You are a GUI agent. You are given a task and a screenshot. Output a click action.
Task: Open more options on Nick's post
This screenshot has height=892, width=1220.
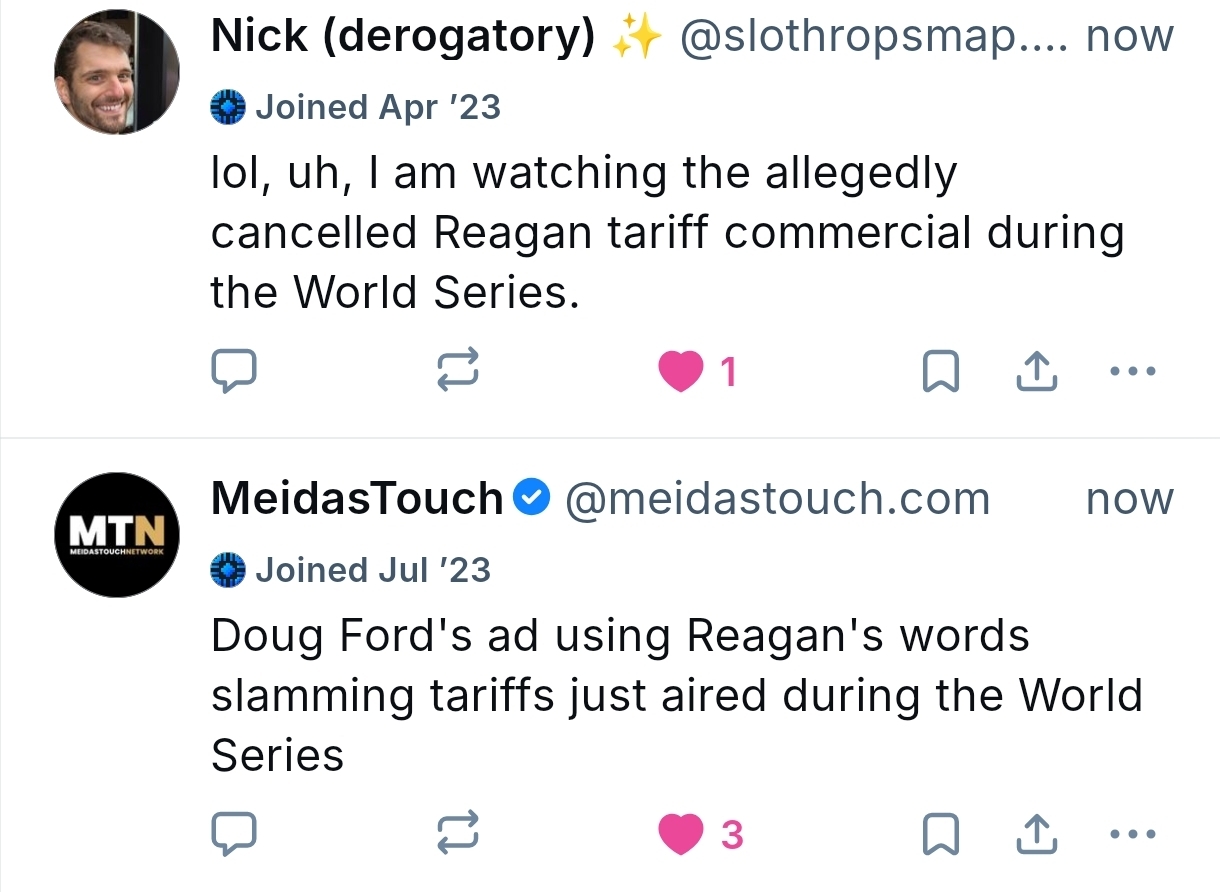tap(1133, 372)
